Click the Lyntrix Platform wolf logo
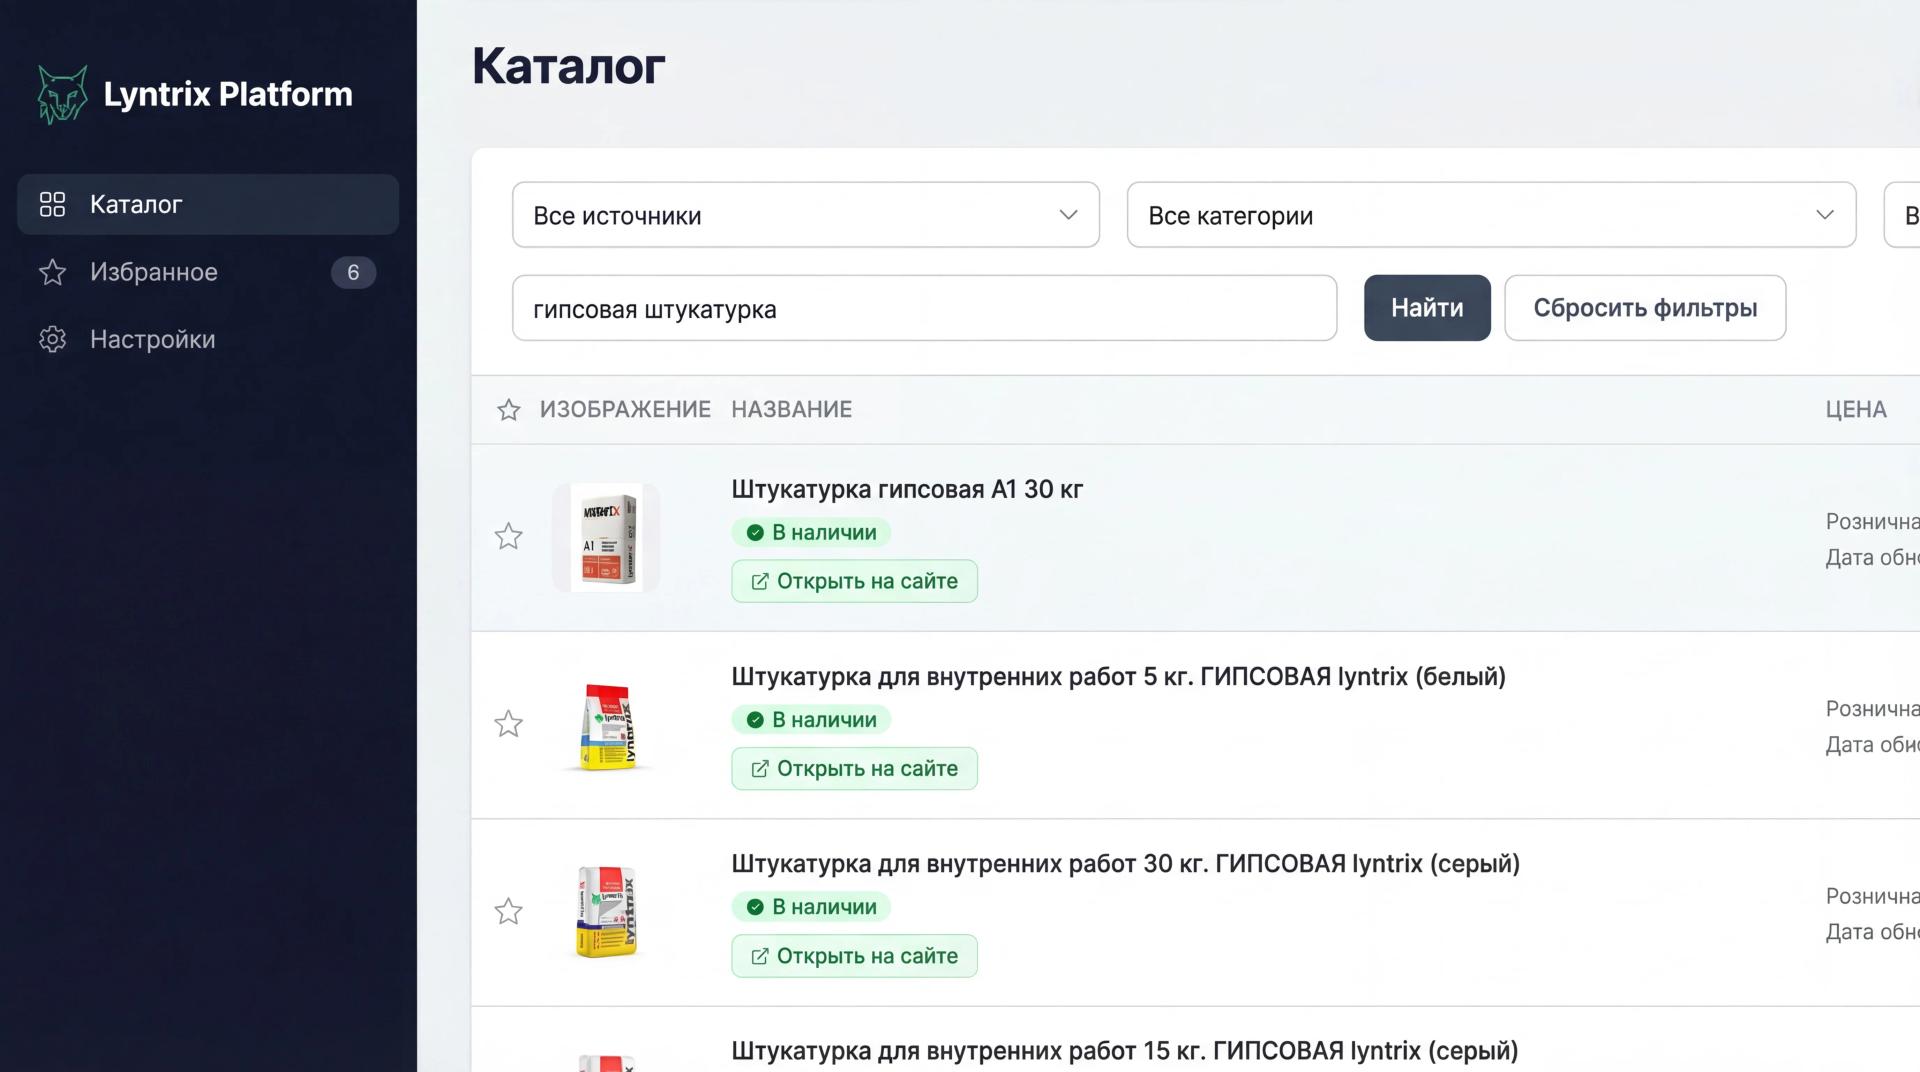 (x=63, y=93)
